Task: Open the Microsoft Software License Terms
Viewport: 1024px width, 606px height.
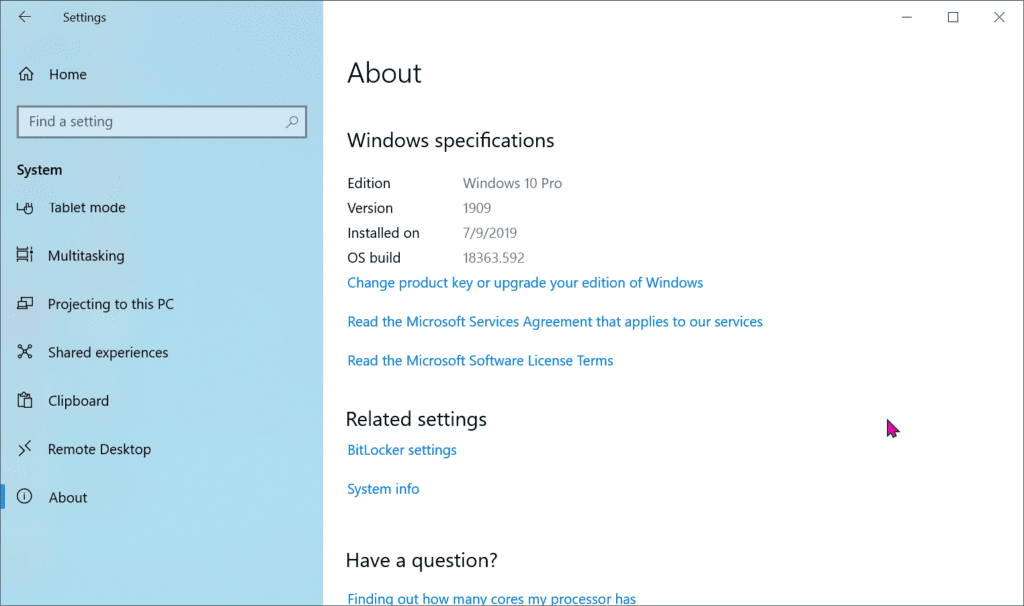Action: (x=480, y=360)
